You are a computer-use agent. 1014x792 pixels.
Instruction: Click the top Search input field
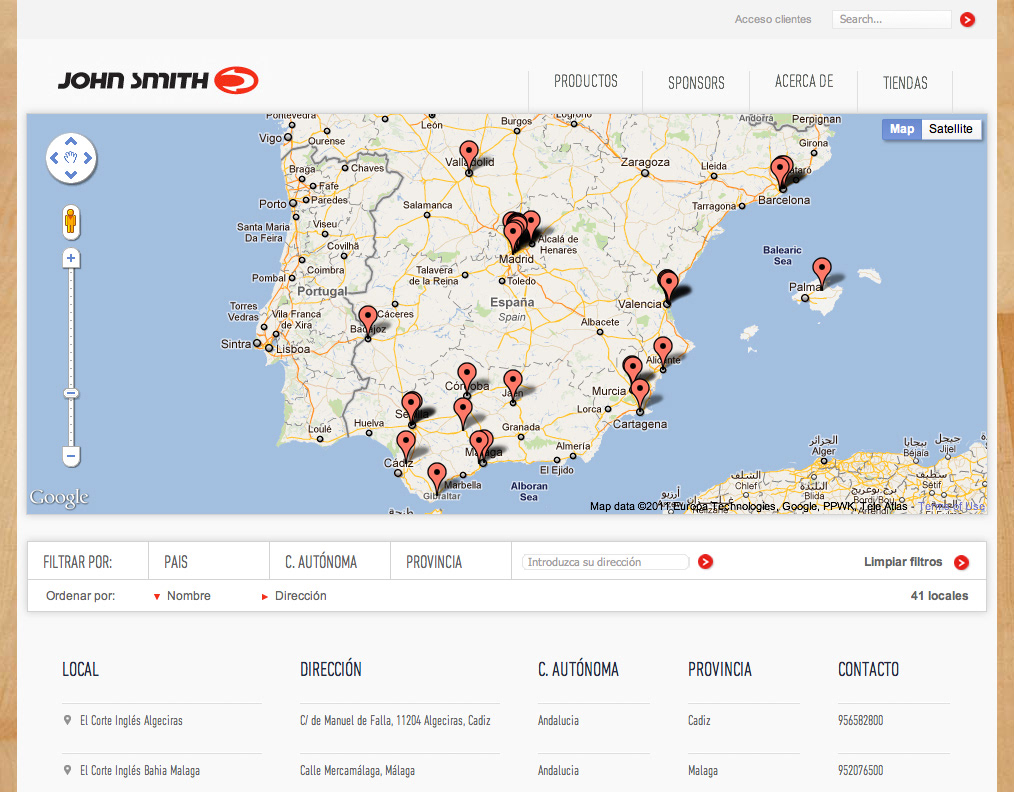(891, 19)
